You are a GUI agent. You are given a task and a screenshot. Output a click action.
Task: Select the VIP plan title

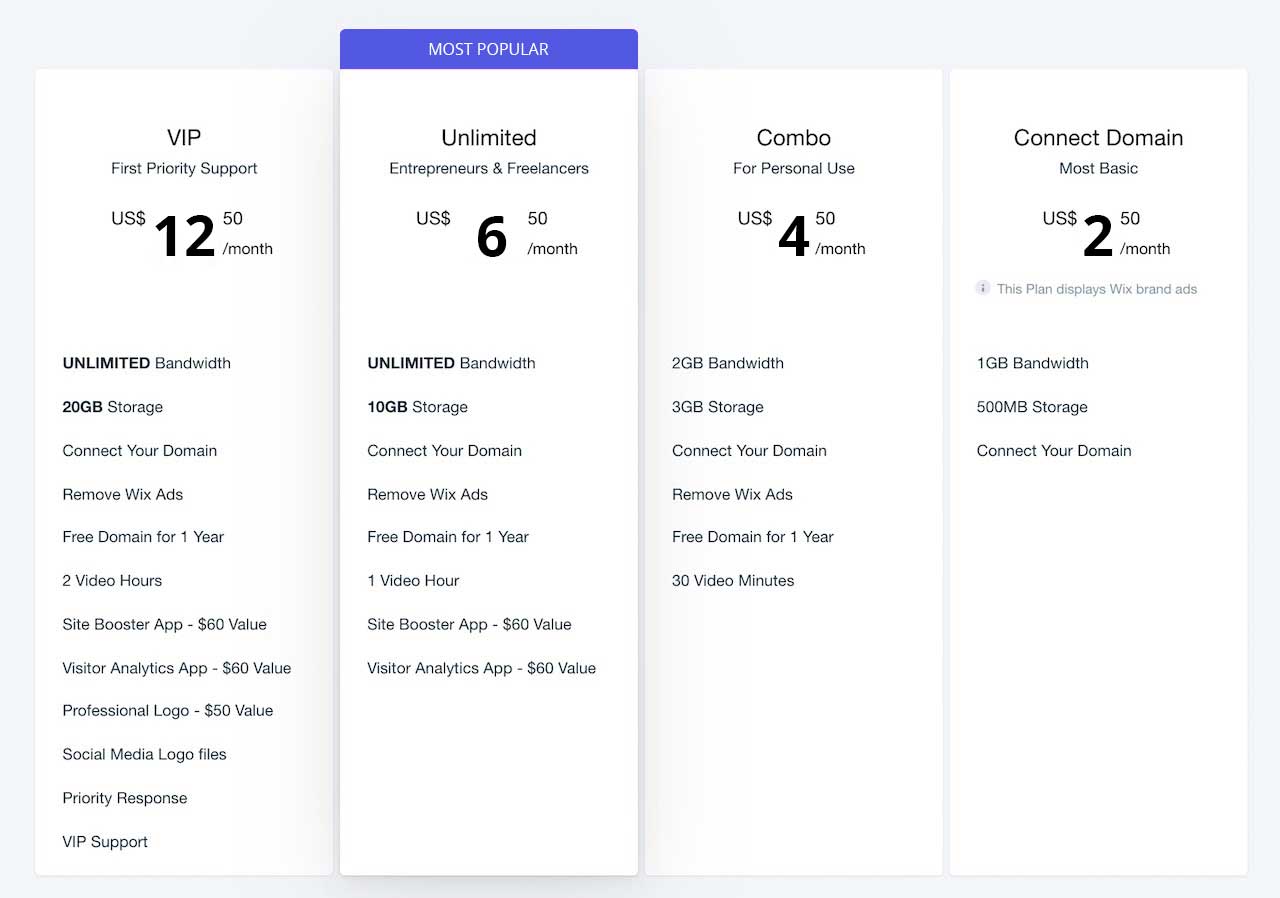(184, 138)
